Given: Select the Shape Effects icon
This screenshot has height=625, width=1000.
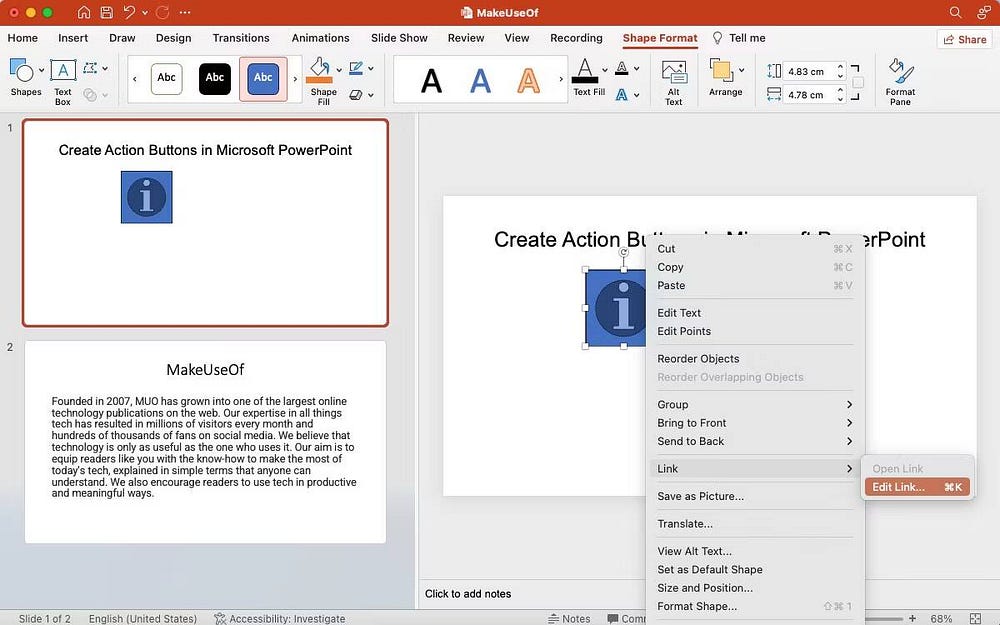Looking at the screenshot, I should coord(356,95).
